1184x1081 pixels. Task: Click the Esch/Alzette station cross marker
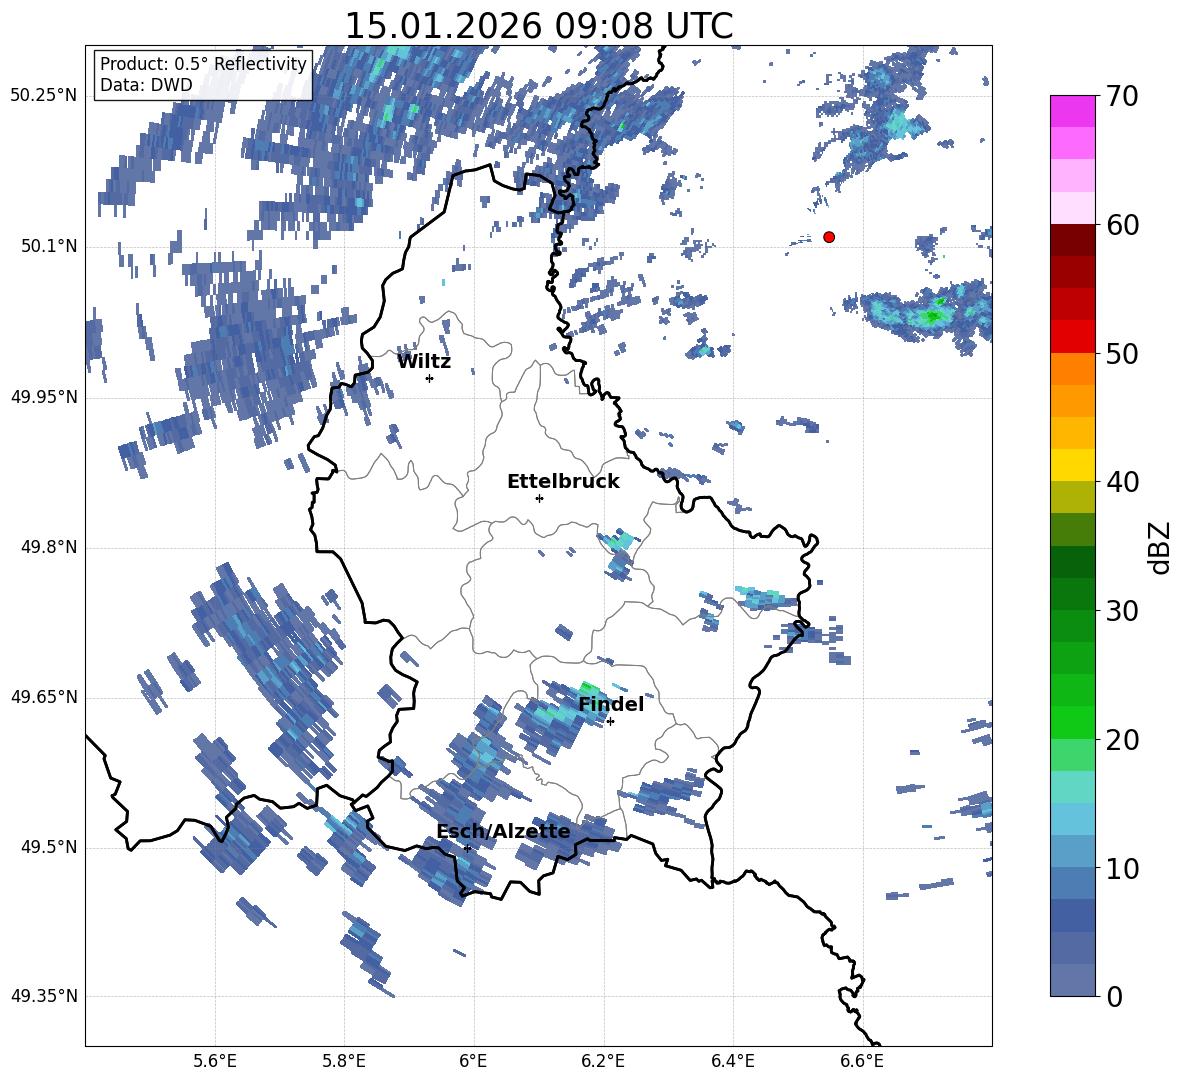point(467,848)
